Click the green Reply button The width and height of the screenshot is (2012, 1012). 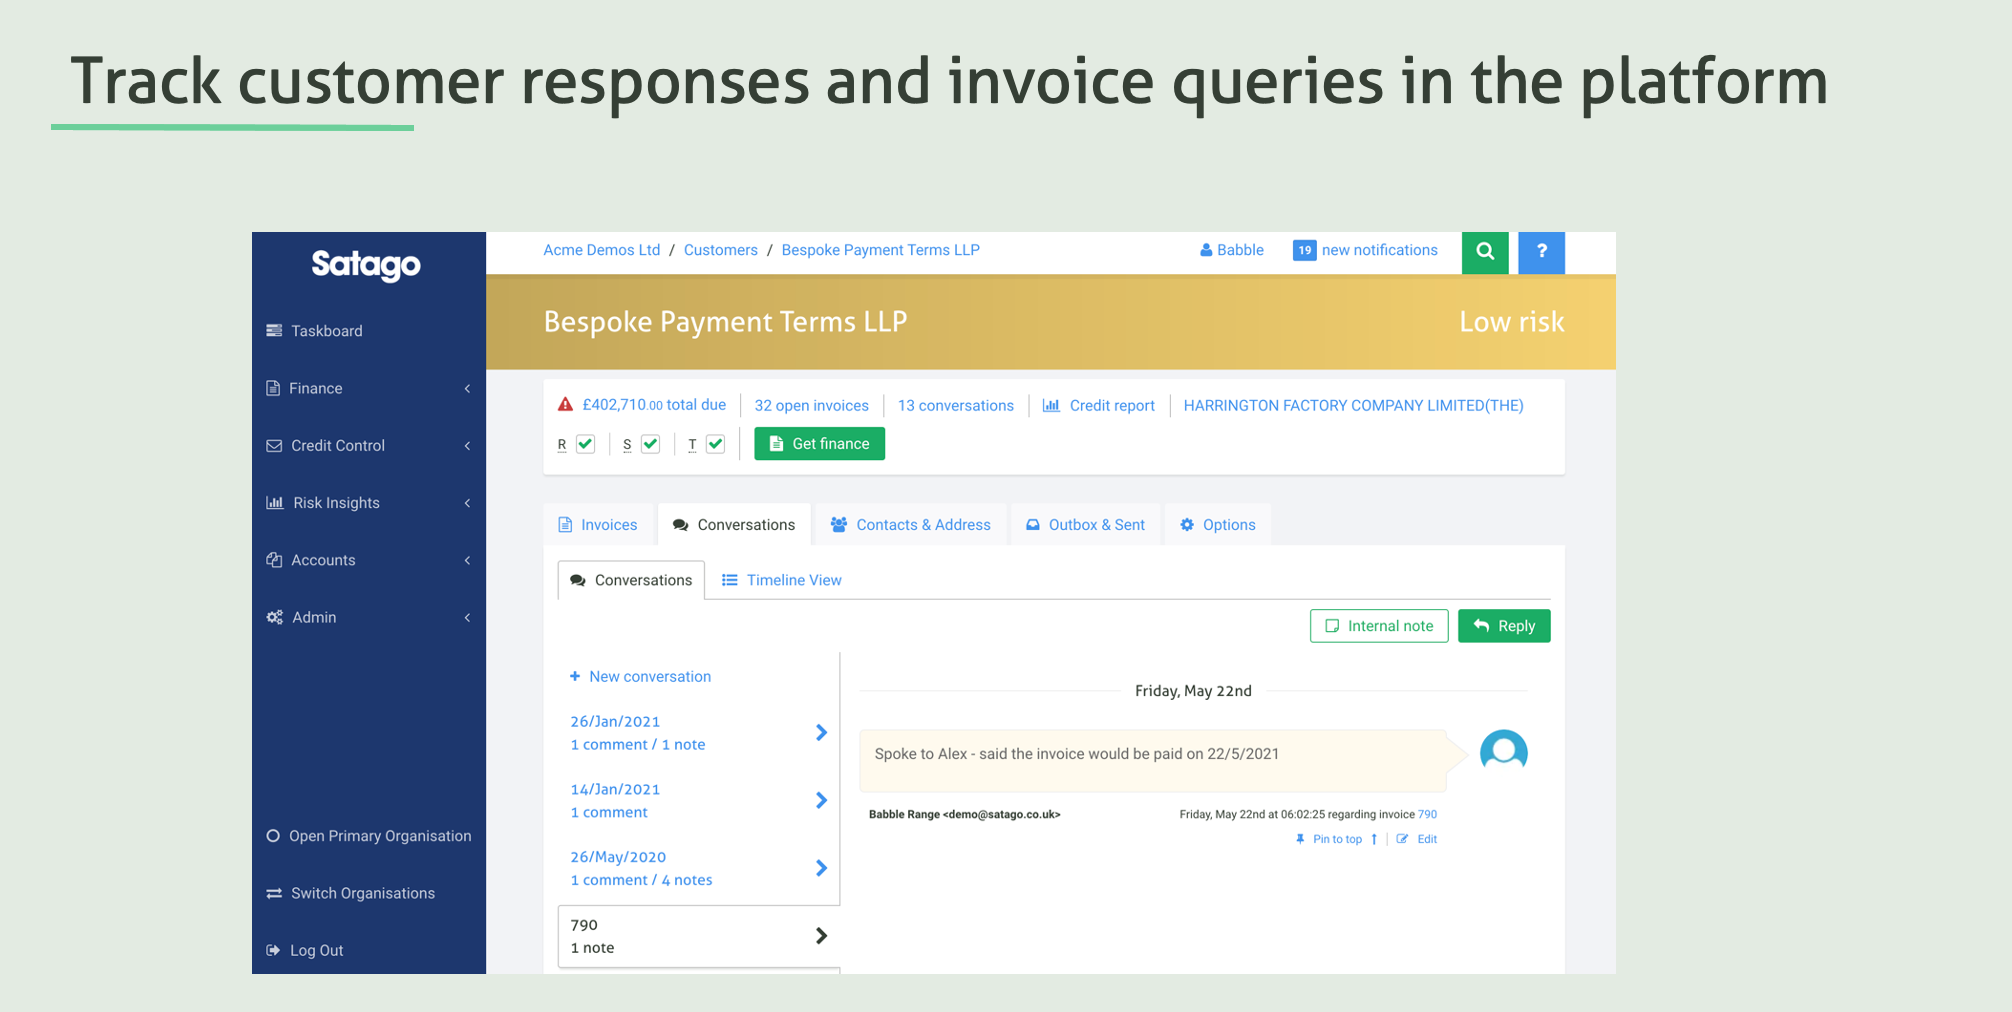click(1504, 626)
